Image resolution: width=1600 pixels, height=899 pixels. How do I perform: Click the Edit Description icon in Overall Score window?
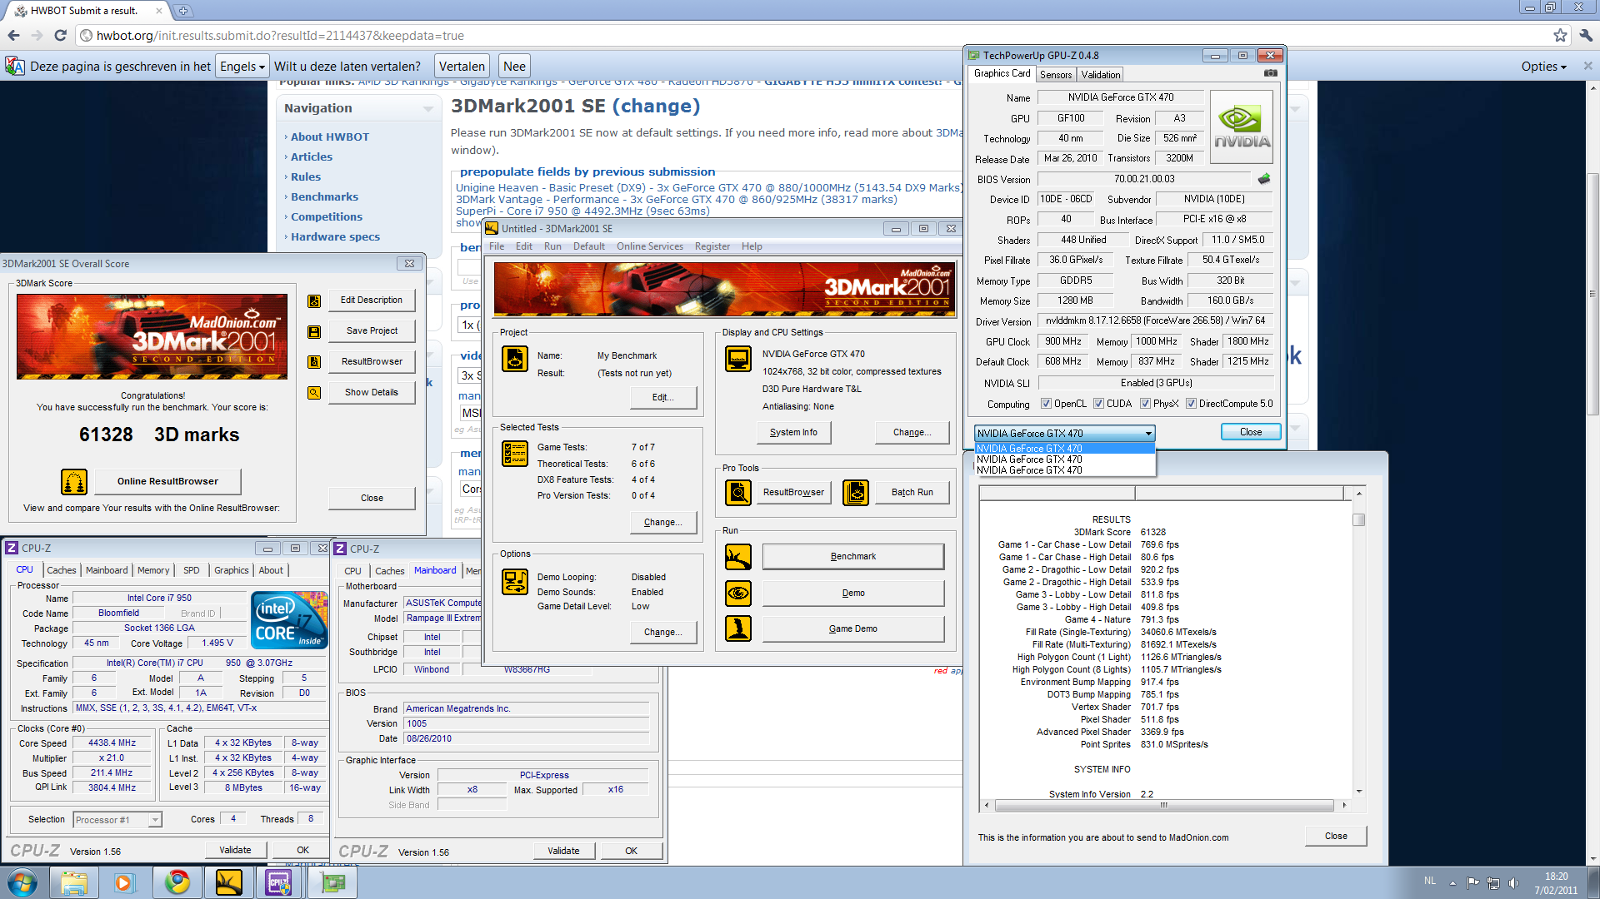tap(314, 301)
